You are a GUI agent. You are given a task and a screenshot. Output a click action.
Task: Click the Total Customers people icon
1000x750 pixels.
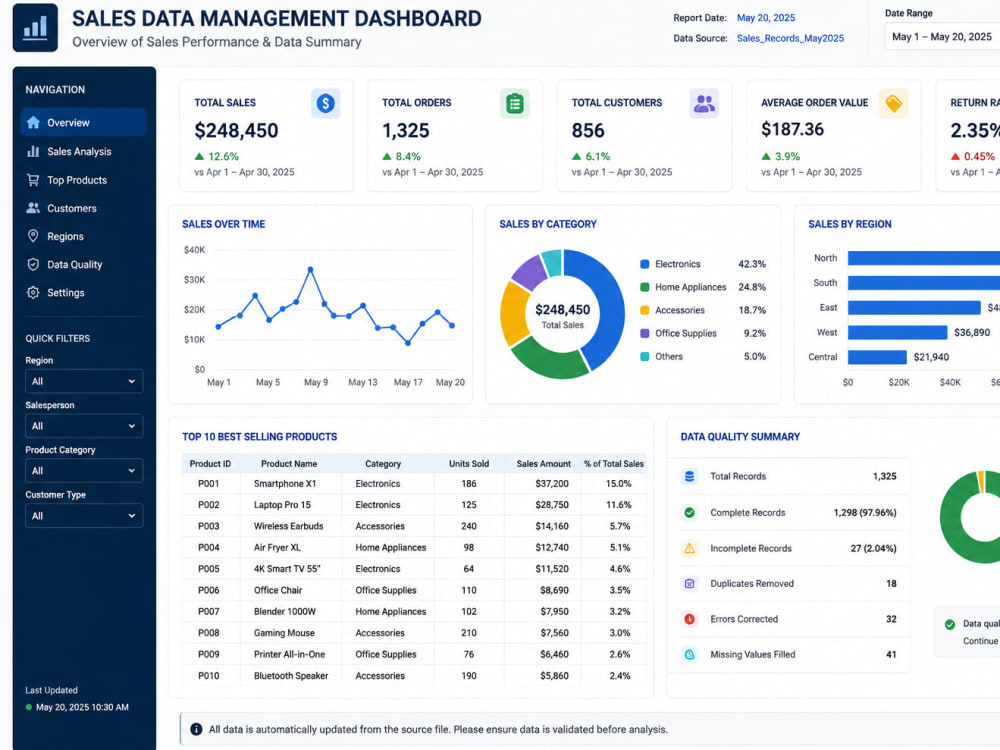pos(704,103)
